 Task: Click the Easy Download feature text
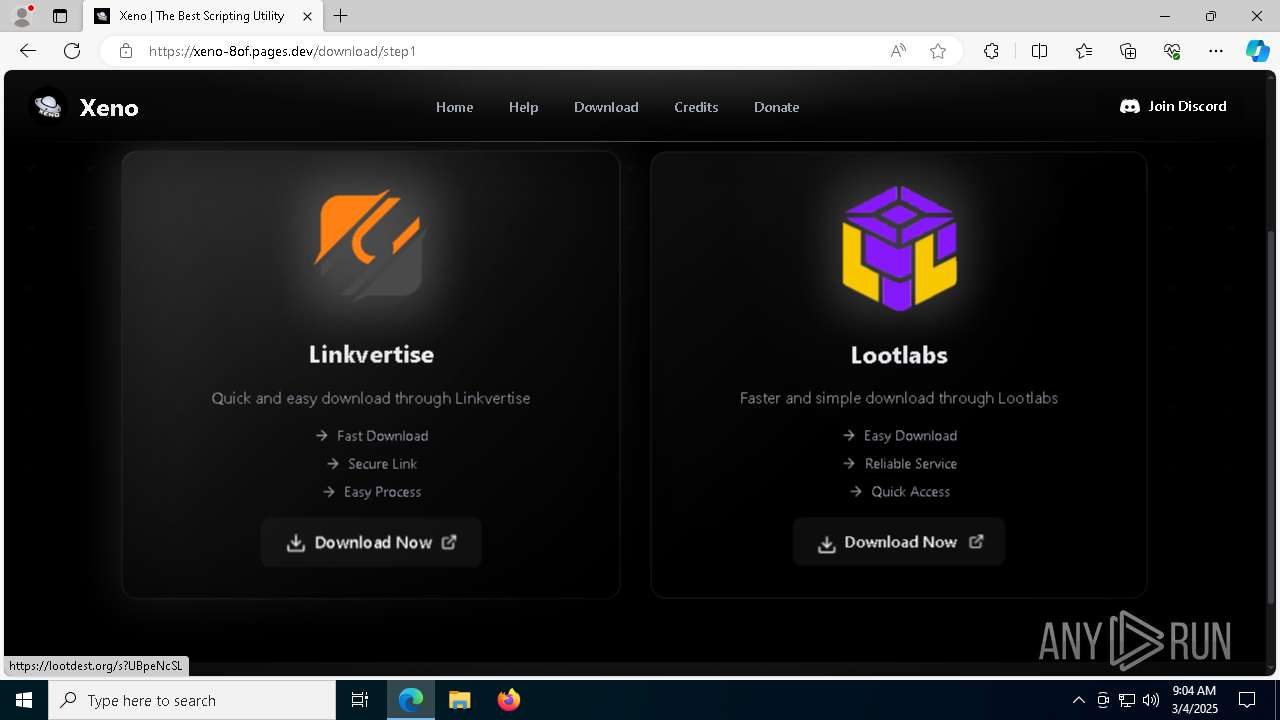(x=910, y=436)
